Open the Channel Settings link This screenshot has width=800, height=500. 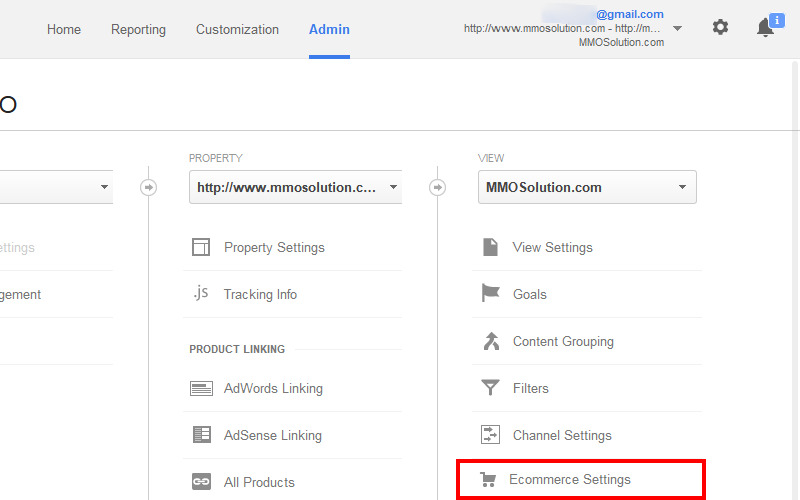coord(561,435)
